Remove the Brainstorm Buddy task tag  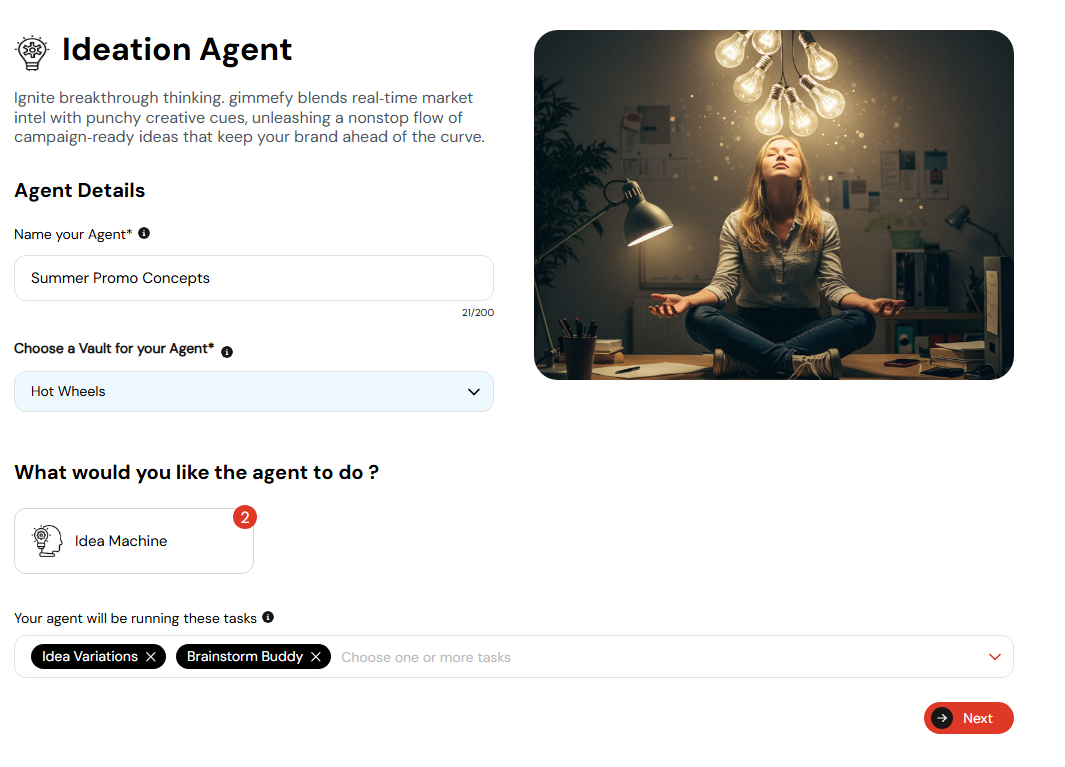(x=316, y=657)
